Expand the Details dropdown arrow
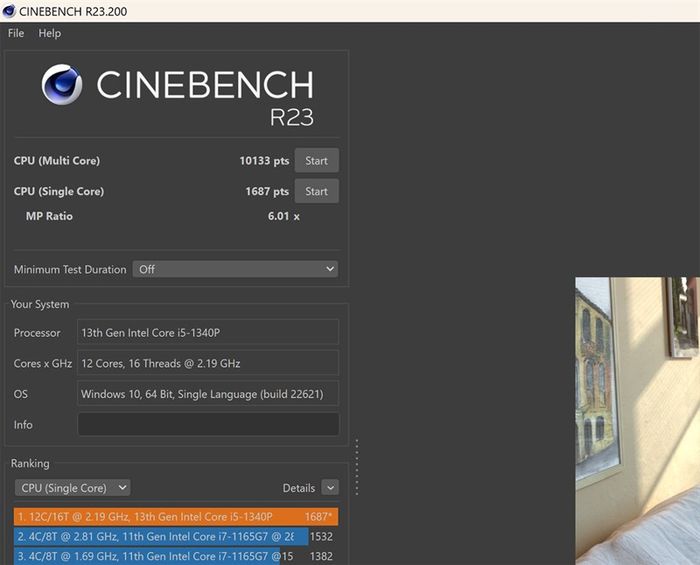Screen dimensions: 700x565 pyautogui.click(x=330, y=488)
